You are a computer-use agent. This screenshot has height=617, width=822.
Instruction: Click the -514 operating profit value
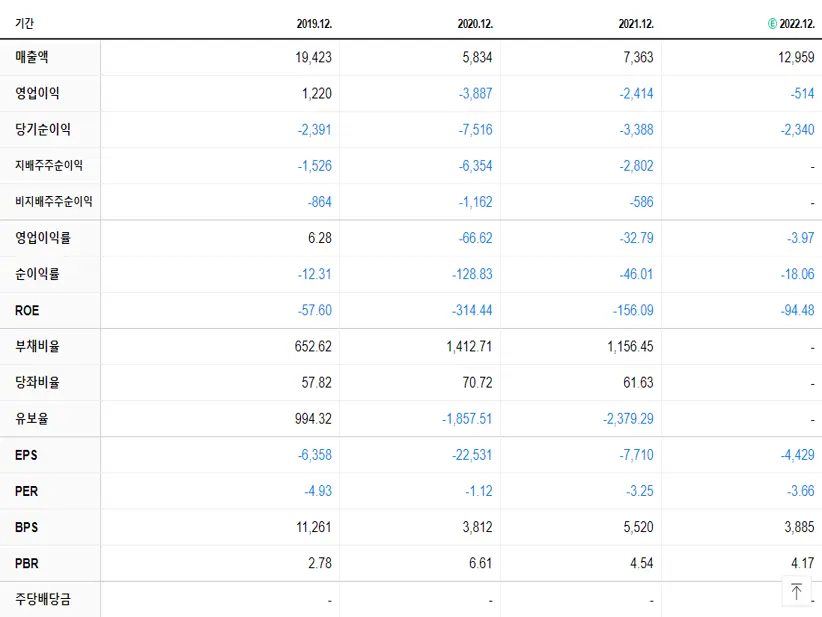pyautogui.click(x=803, y=93)
